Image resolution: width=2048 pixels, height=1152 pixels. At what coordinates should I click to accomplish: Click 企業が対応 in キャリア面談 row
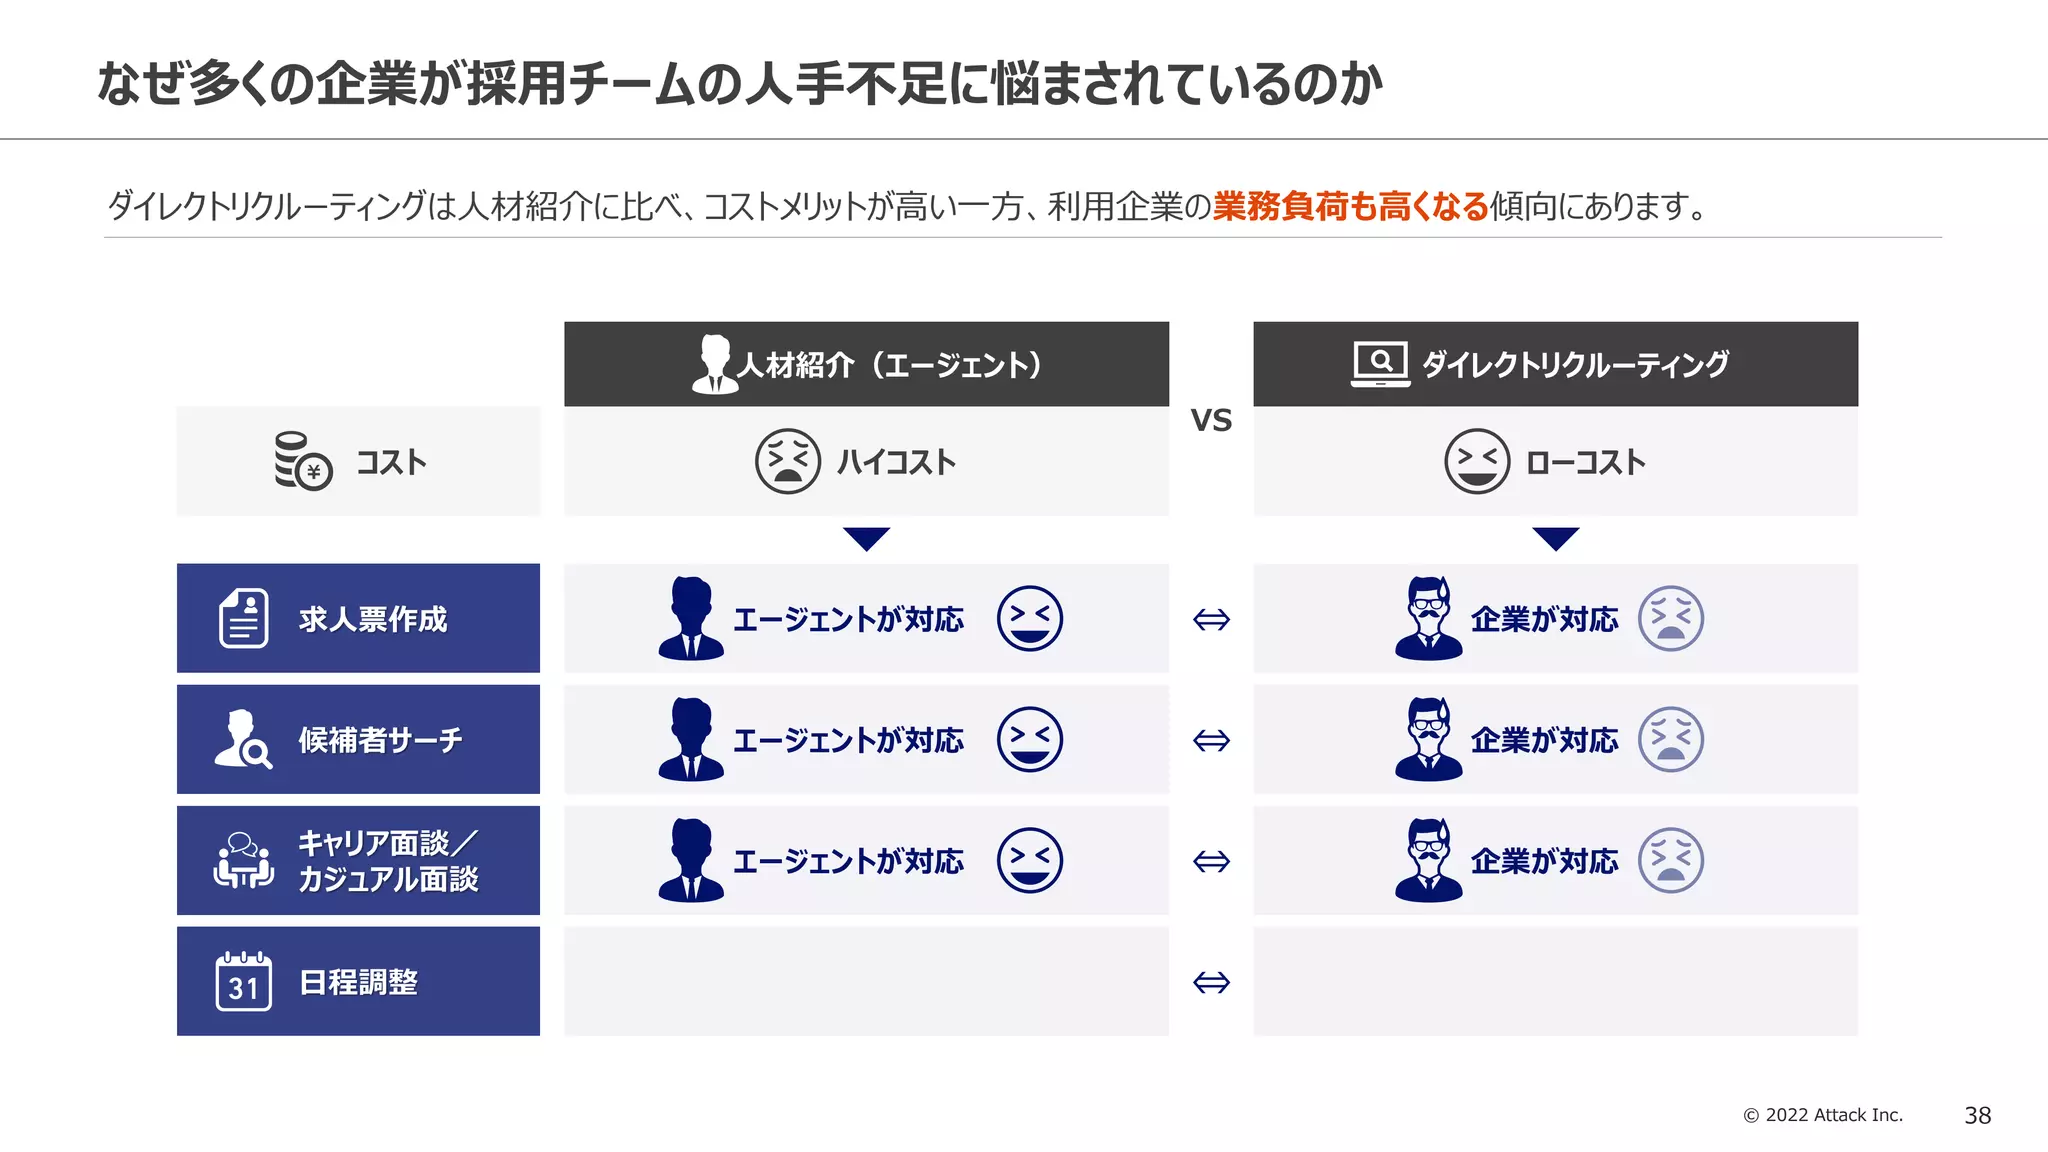click(1545, 861)
